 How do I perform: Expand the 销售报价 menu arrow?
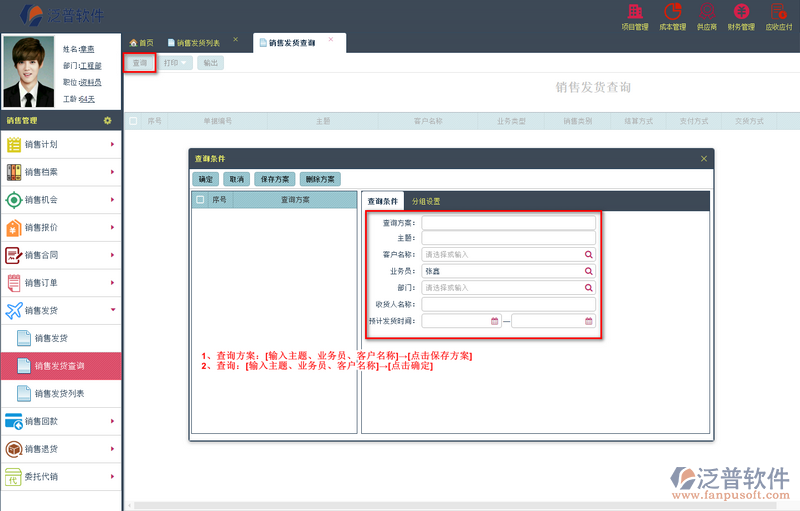112,227
